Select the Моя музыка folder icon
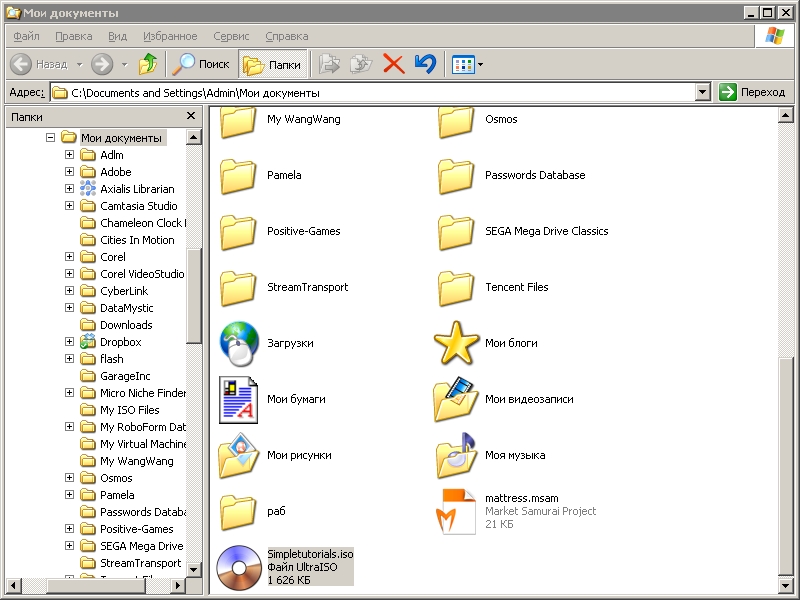800x600 pixels. coord(456,456)
